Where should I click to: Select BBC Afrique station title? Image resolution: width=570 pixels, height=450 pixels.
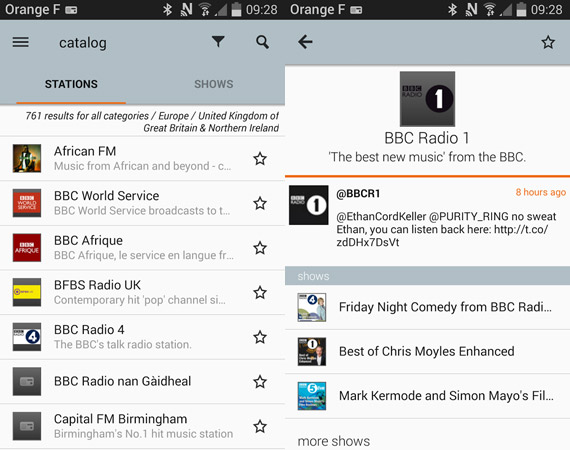click(88, 241)
